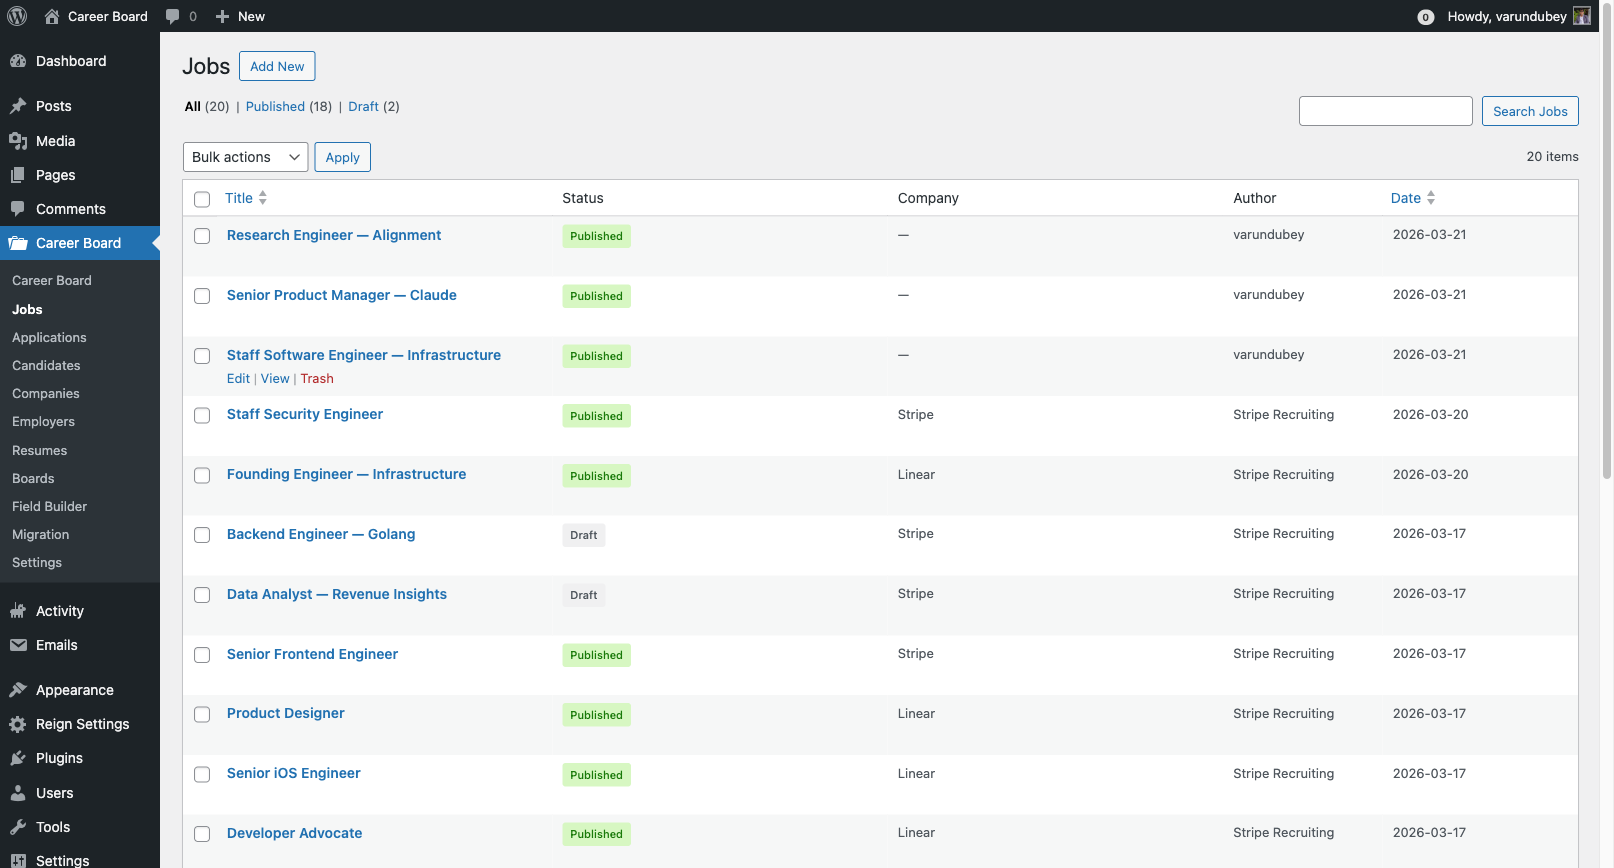
Task: Open the Bulk actions dropdown
Action: pyautogui.click(x=245, y=157)
